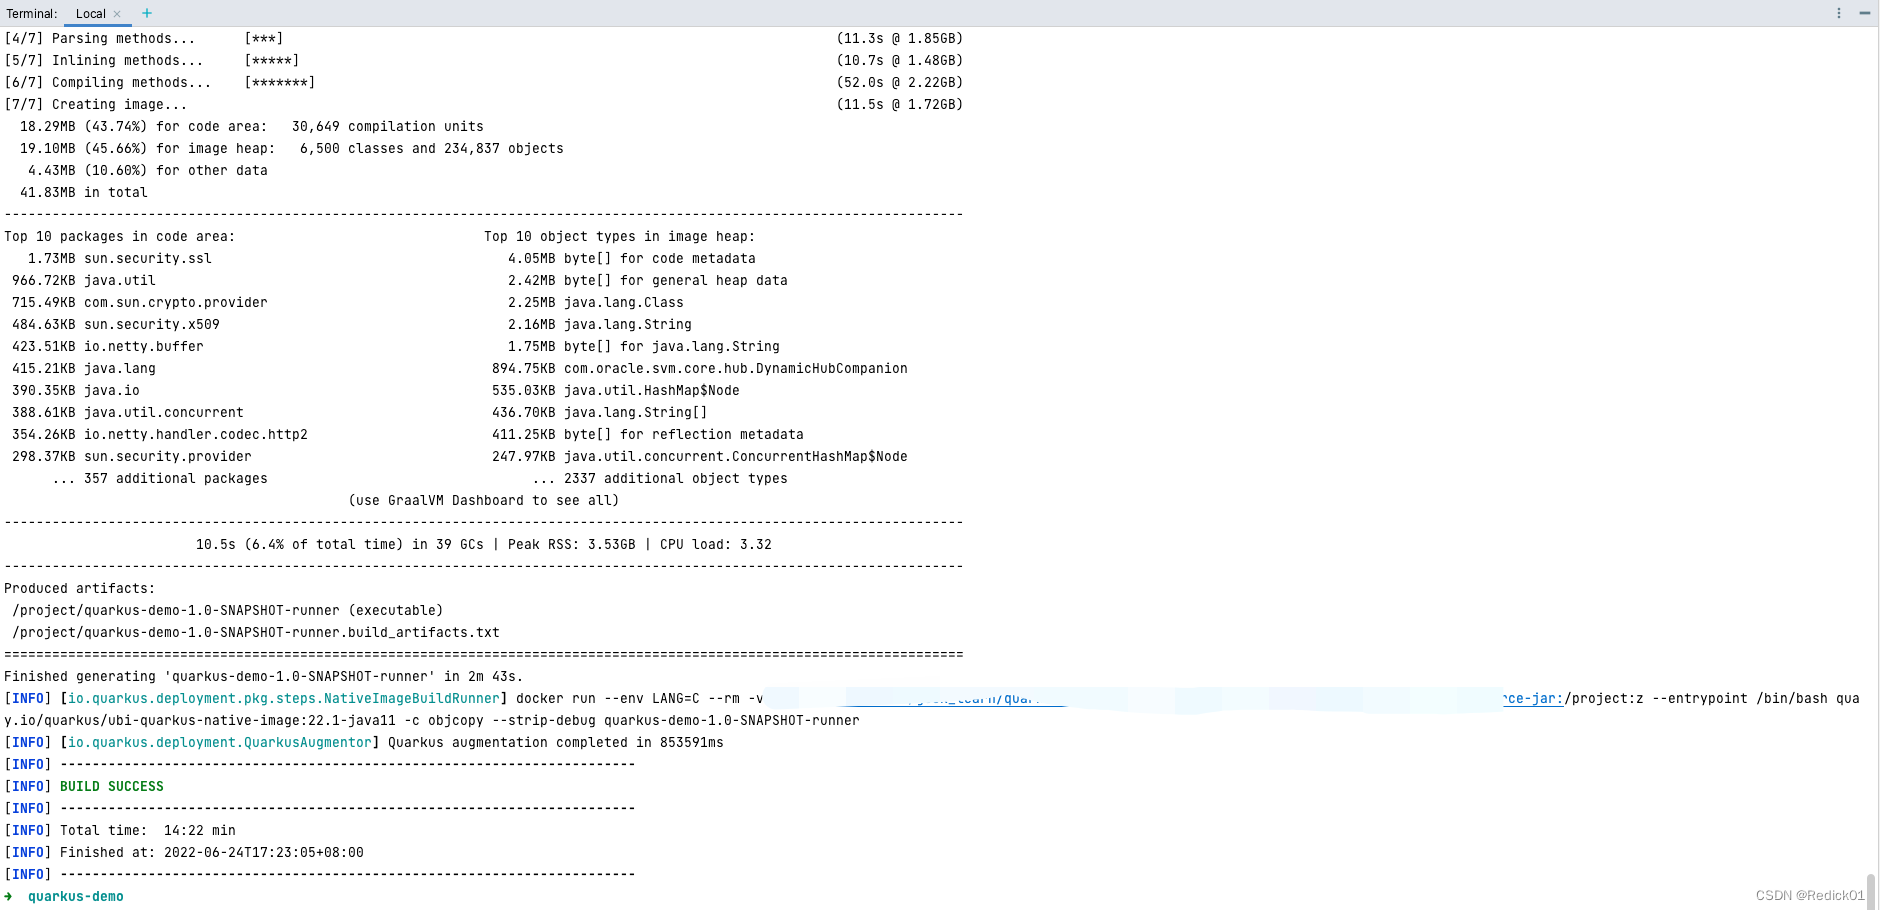Click 'Produced artifacts:' line

pos(80,588)
